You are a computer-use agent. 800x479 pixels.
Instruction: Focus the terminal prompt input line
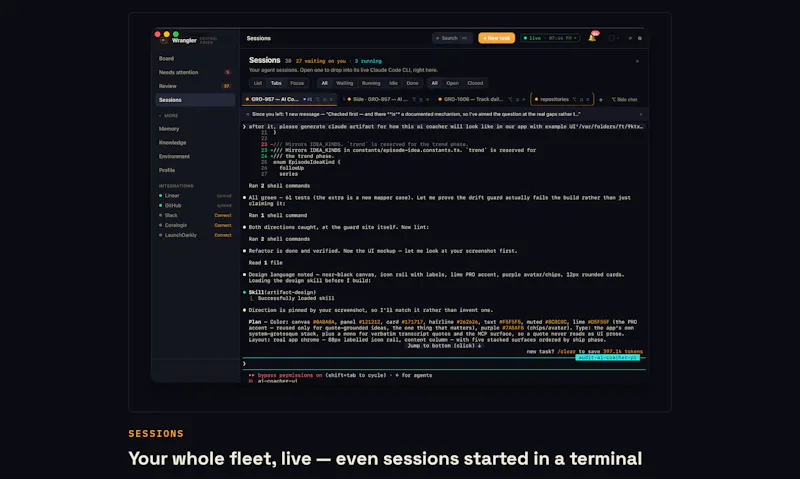[x=444, y=364]
